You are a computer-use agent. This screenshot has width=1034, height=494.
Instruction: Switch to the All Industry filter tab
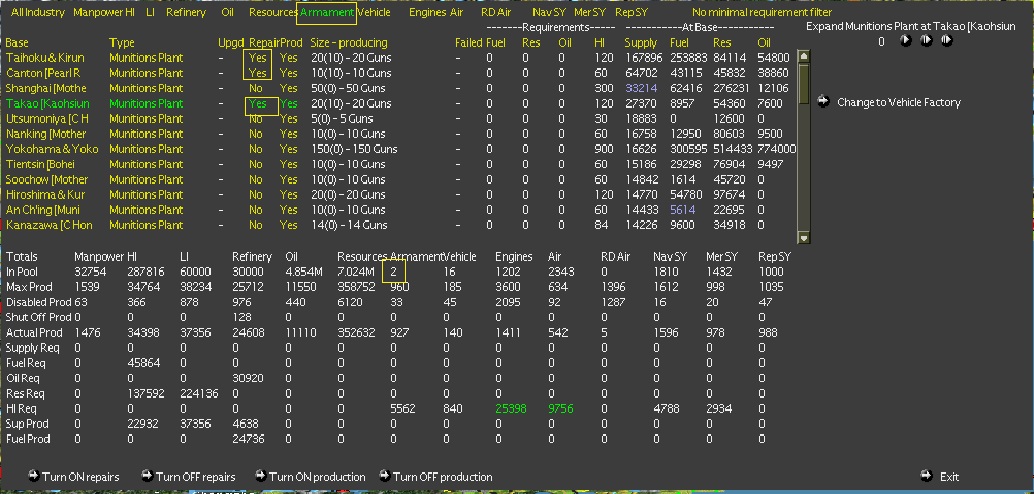click(38, 13)
